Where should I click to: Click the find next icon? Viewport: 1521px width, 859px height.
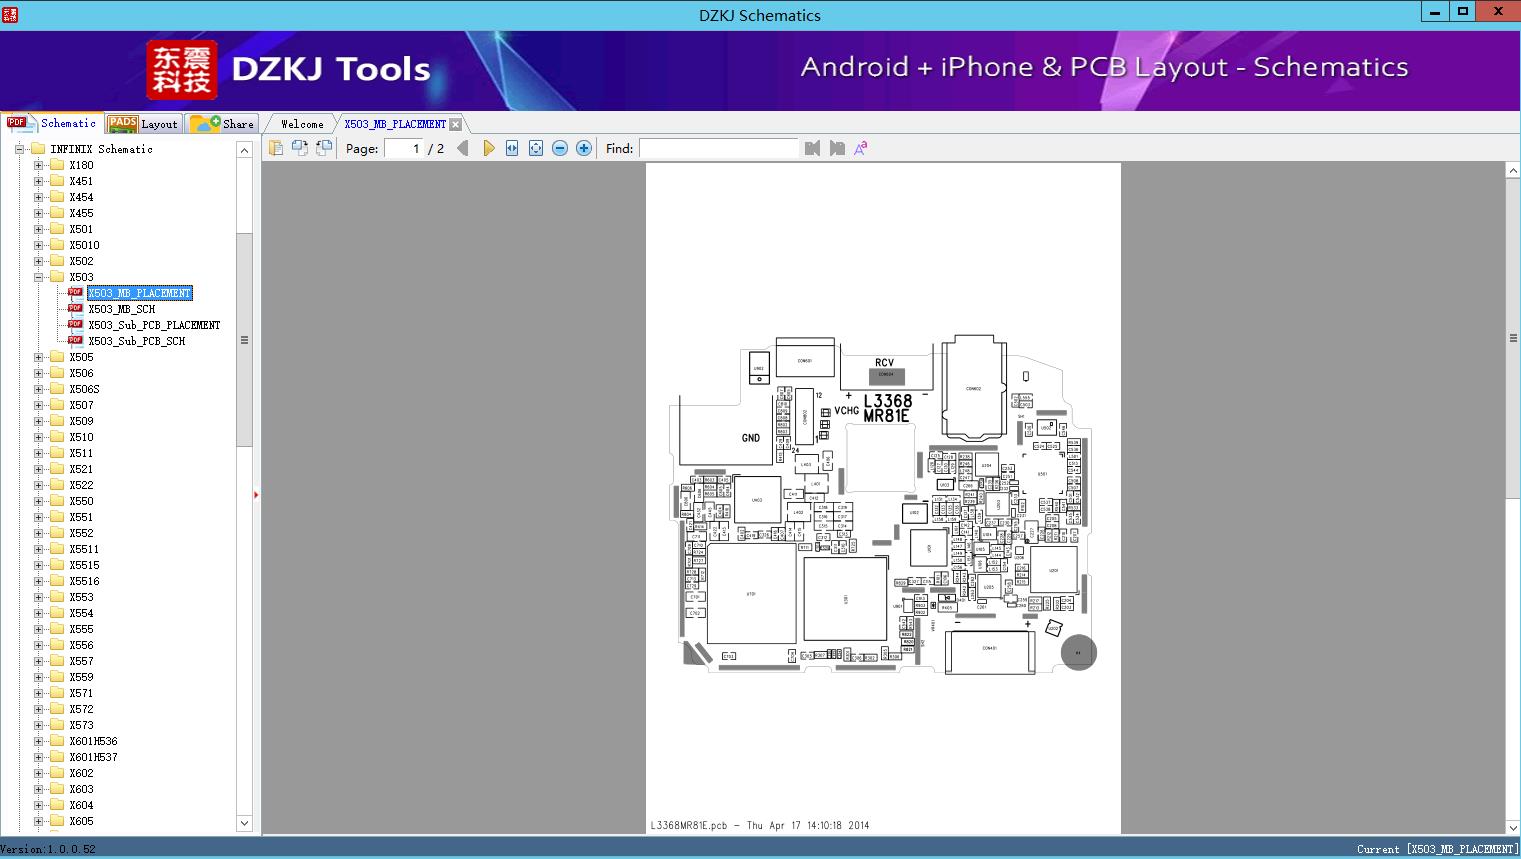(x=837, y=148)
